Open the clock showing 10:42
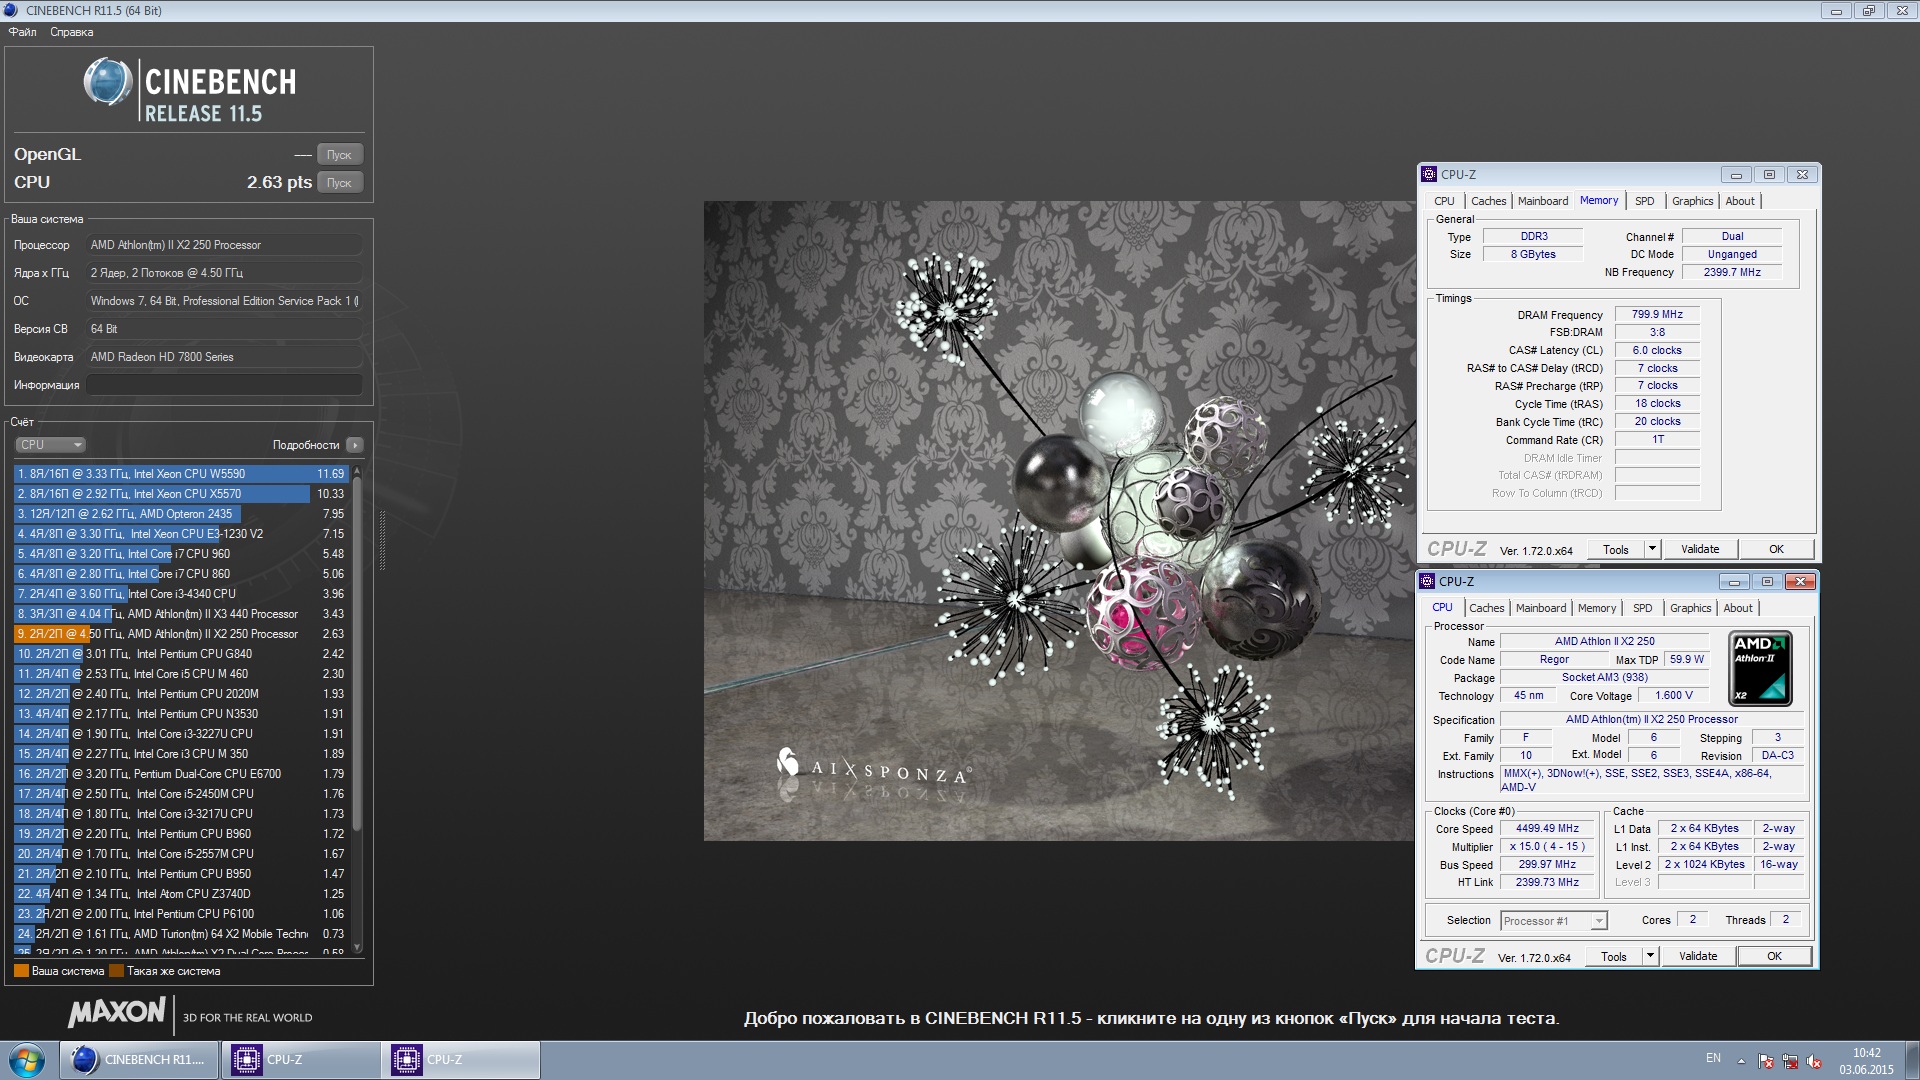This screenshot has height=1080, width=1920. pyautogui.click(x=1866, y=1061)
